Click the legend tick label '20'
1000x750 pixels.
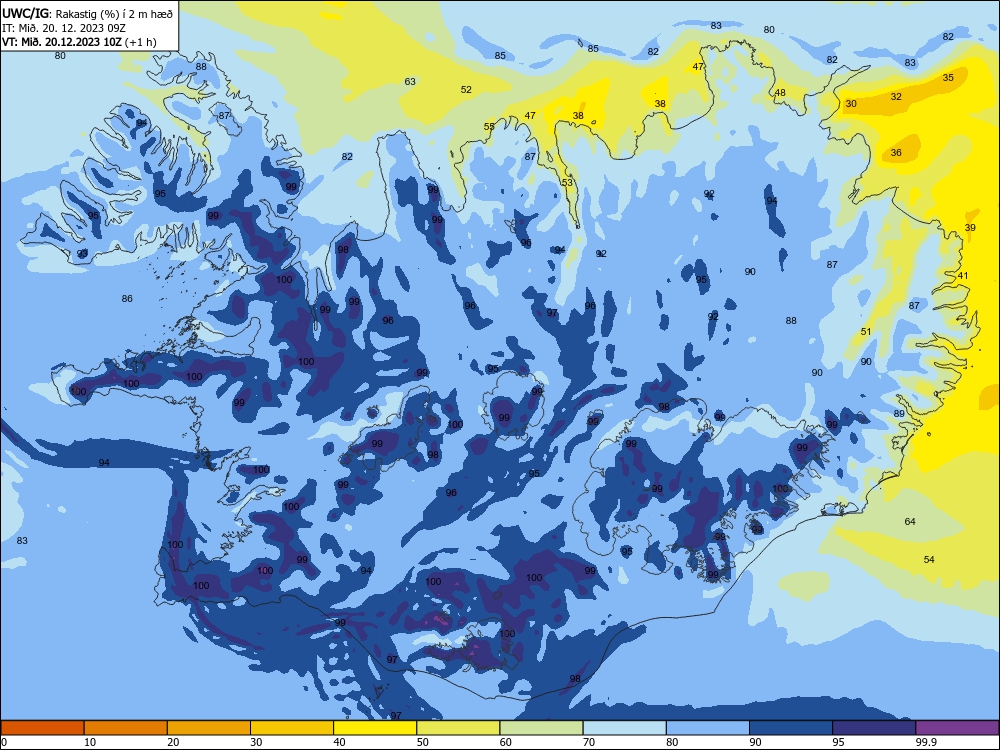click(173, 742)
